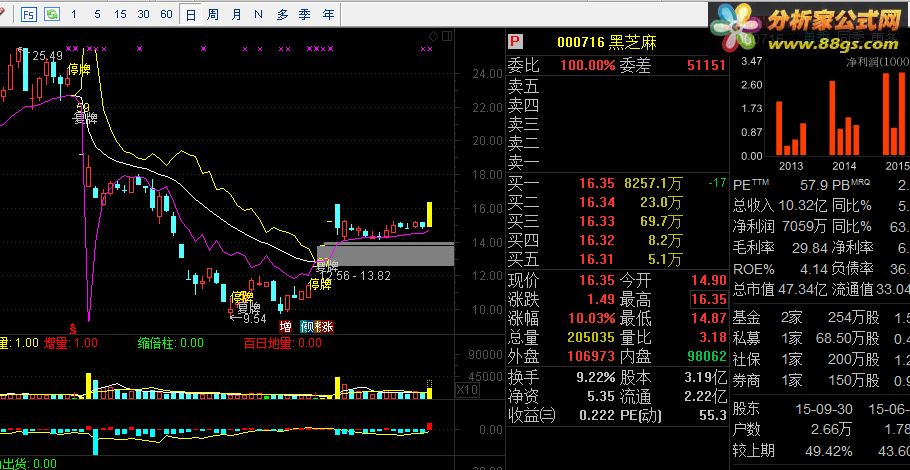Screen dimensions: 910x470
Task: Click the red $ marker below the chart
Action: [x=73, y=327]
